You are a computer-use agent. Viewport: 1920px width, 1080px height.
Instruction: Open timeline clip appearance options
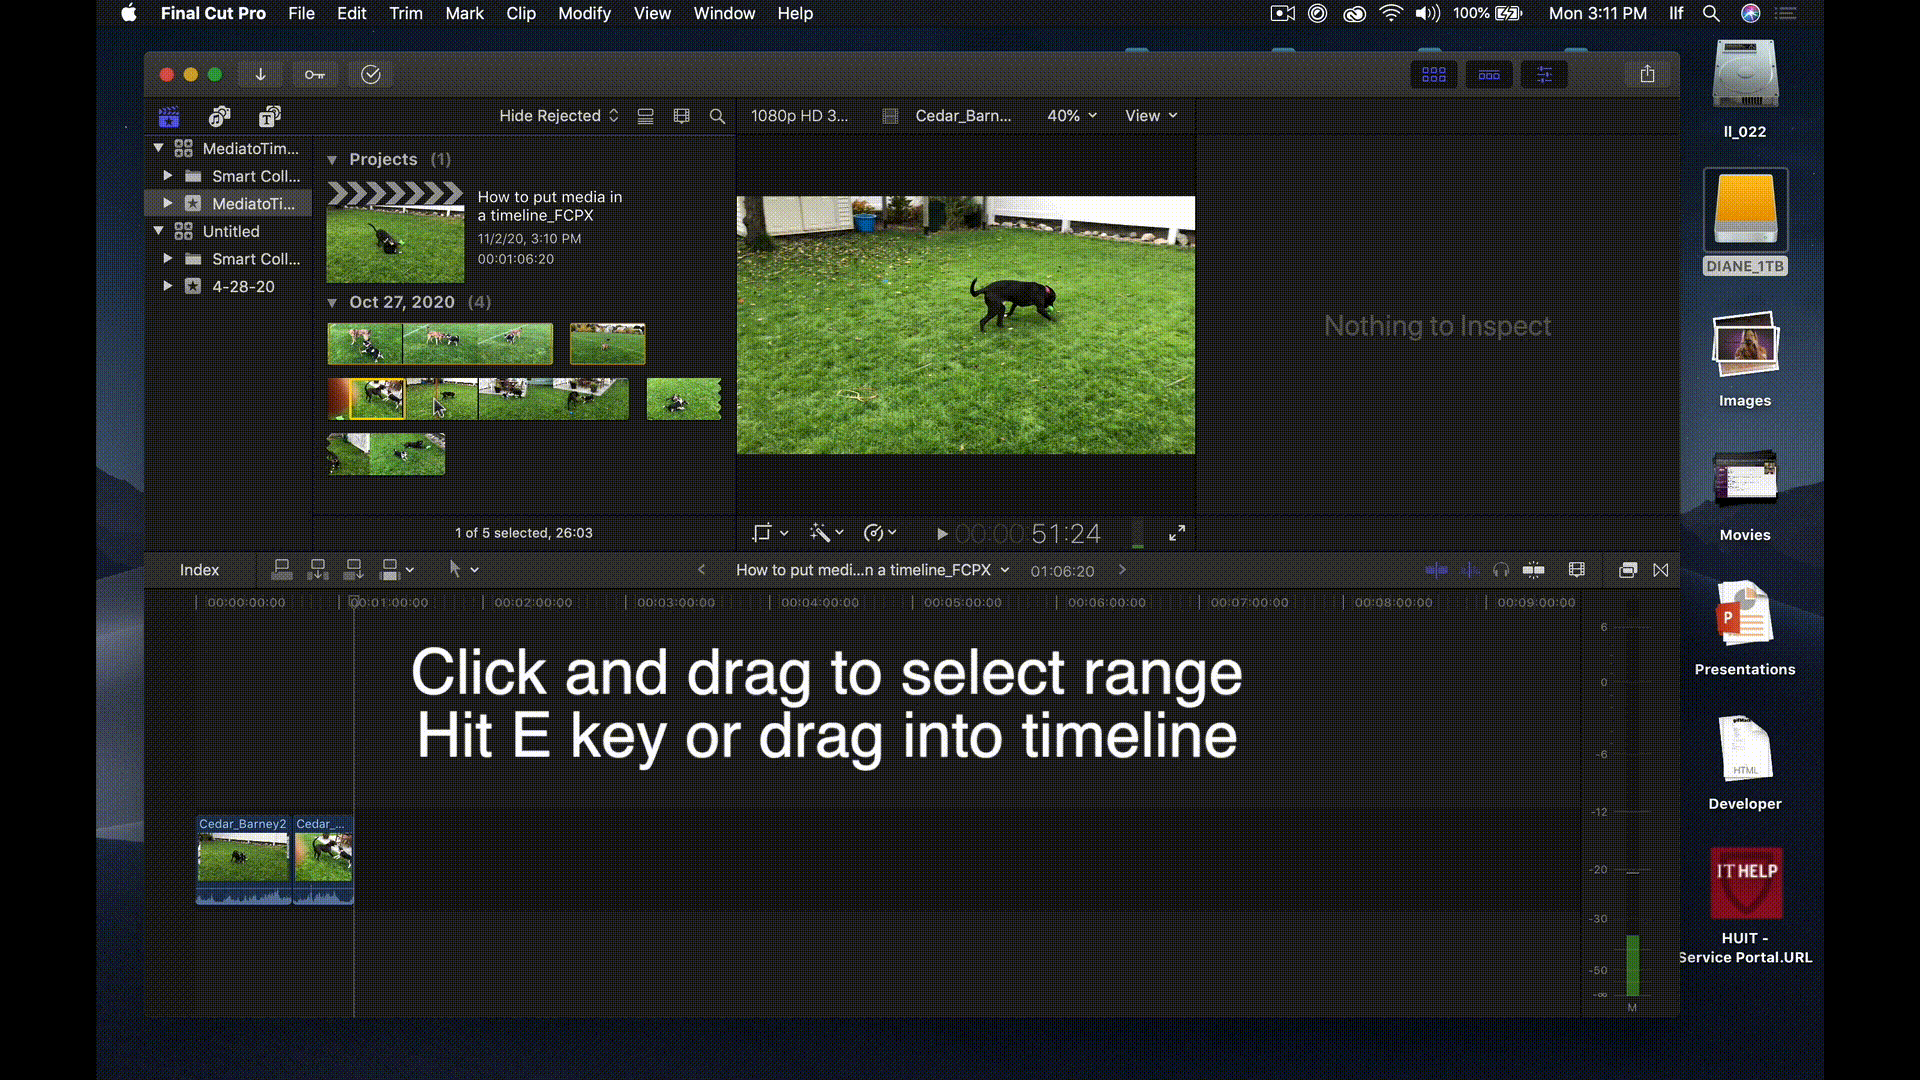click(x=1577, y=570)
